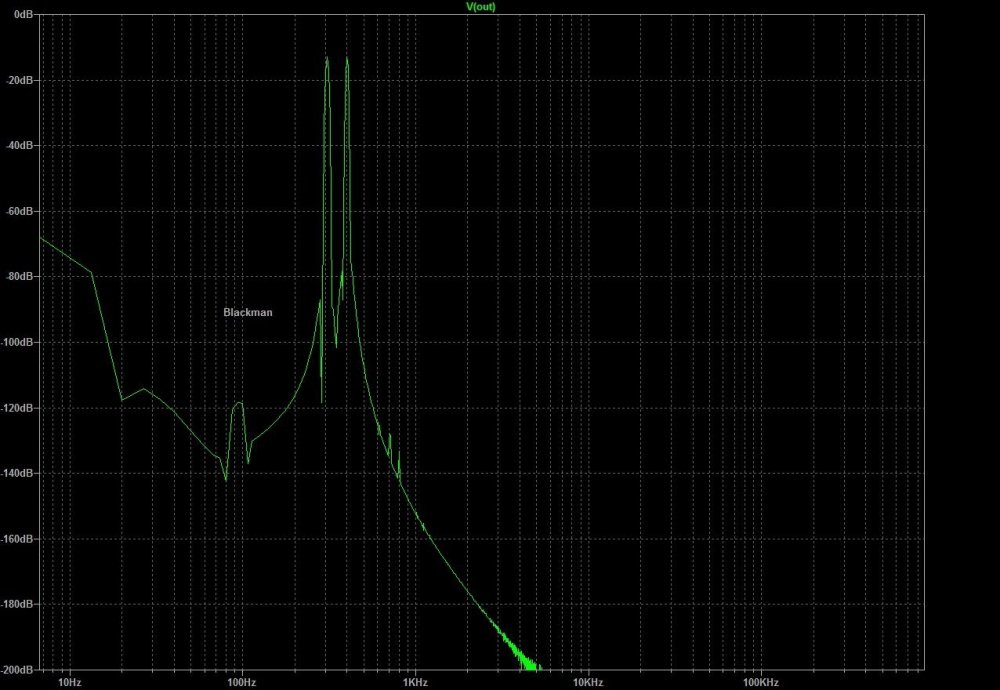This screenshot has height=690, width=1000.
Task: Click the -200dB vertical axis label
Action: coord(19,670)
